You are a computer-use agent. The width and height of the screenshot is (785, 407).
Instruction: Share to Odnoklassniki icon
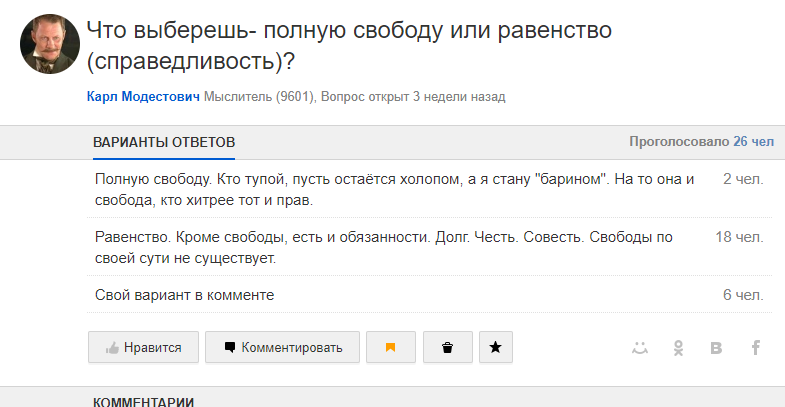678,347
